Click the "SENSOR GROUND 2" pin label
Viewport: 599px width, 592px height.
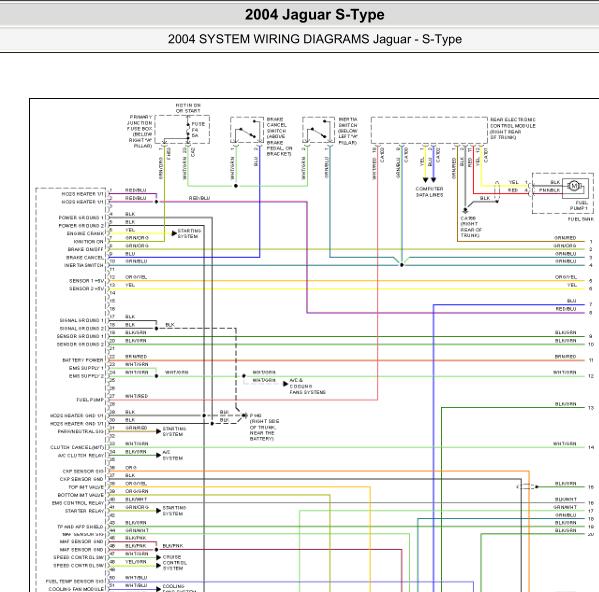coord(80,345)
